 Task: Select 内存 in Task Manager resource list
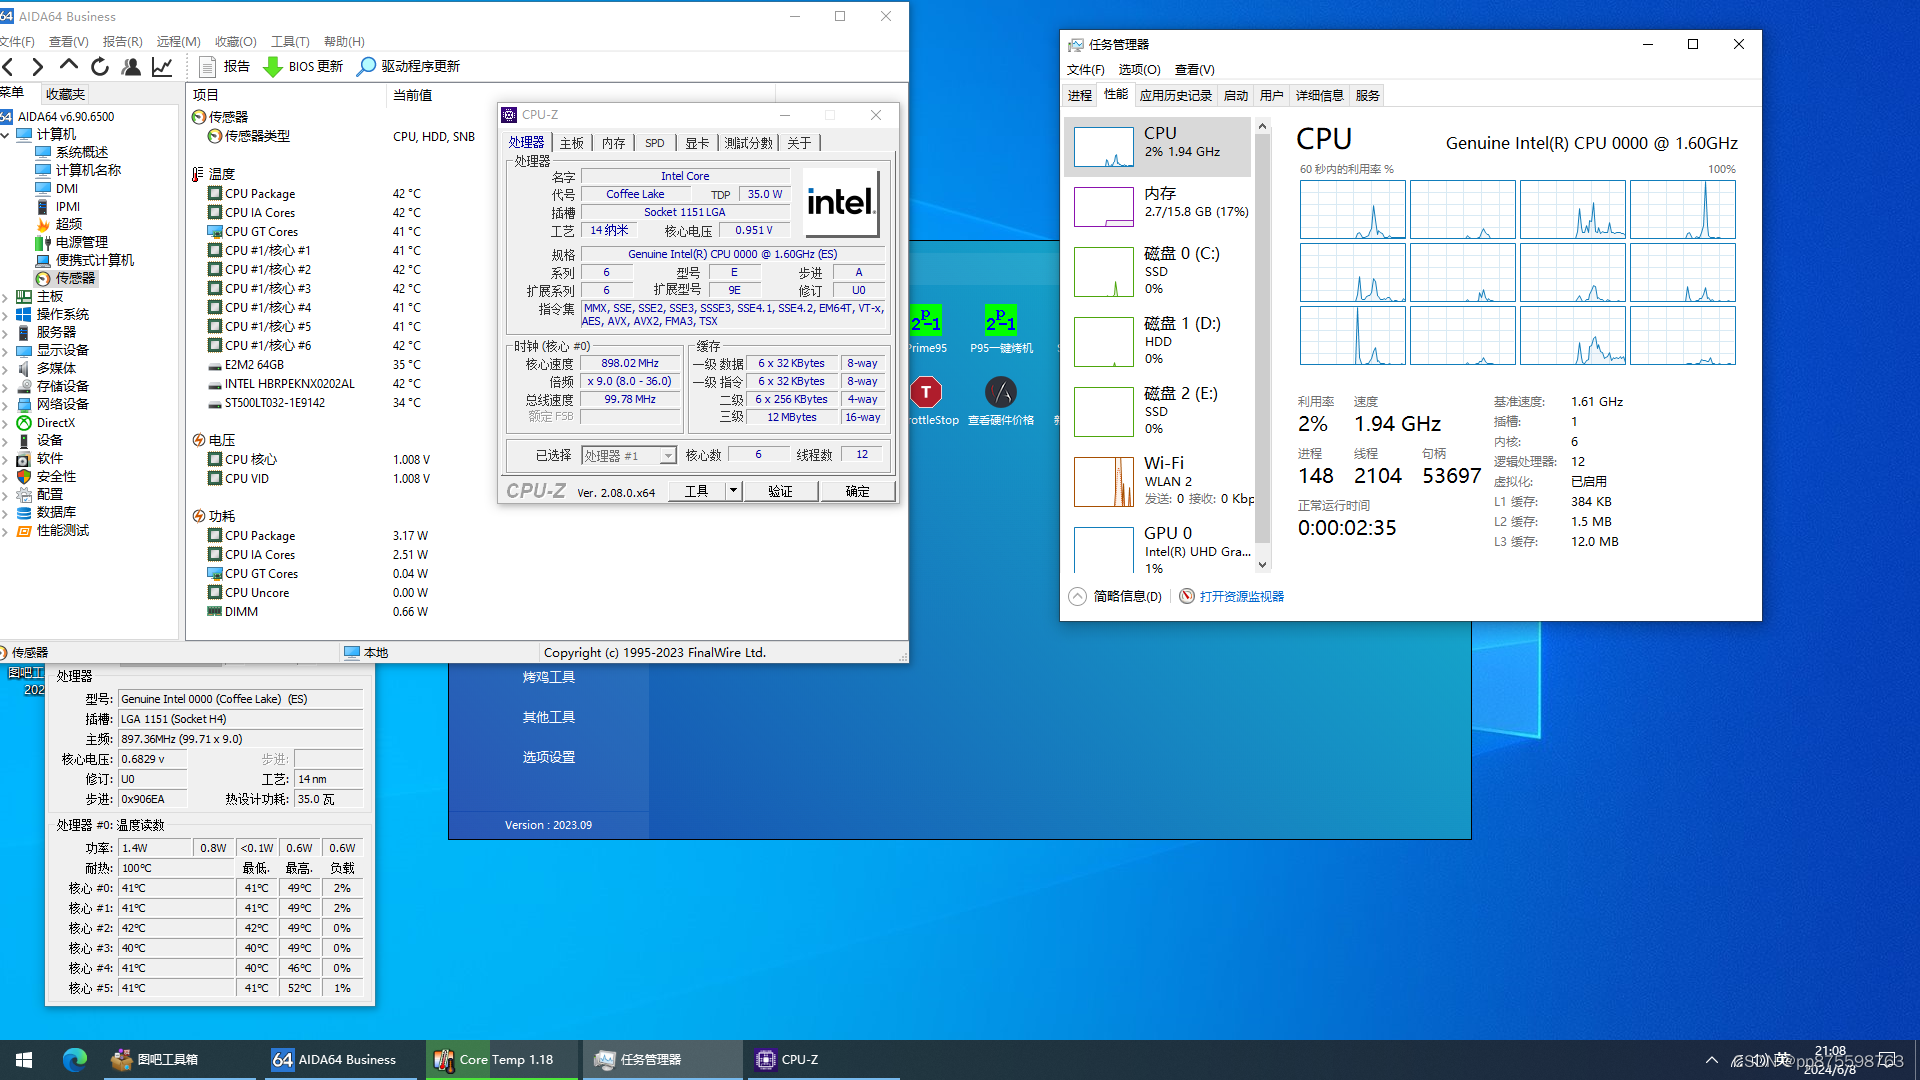click(x=1158, y=207)
